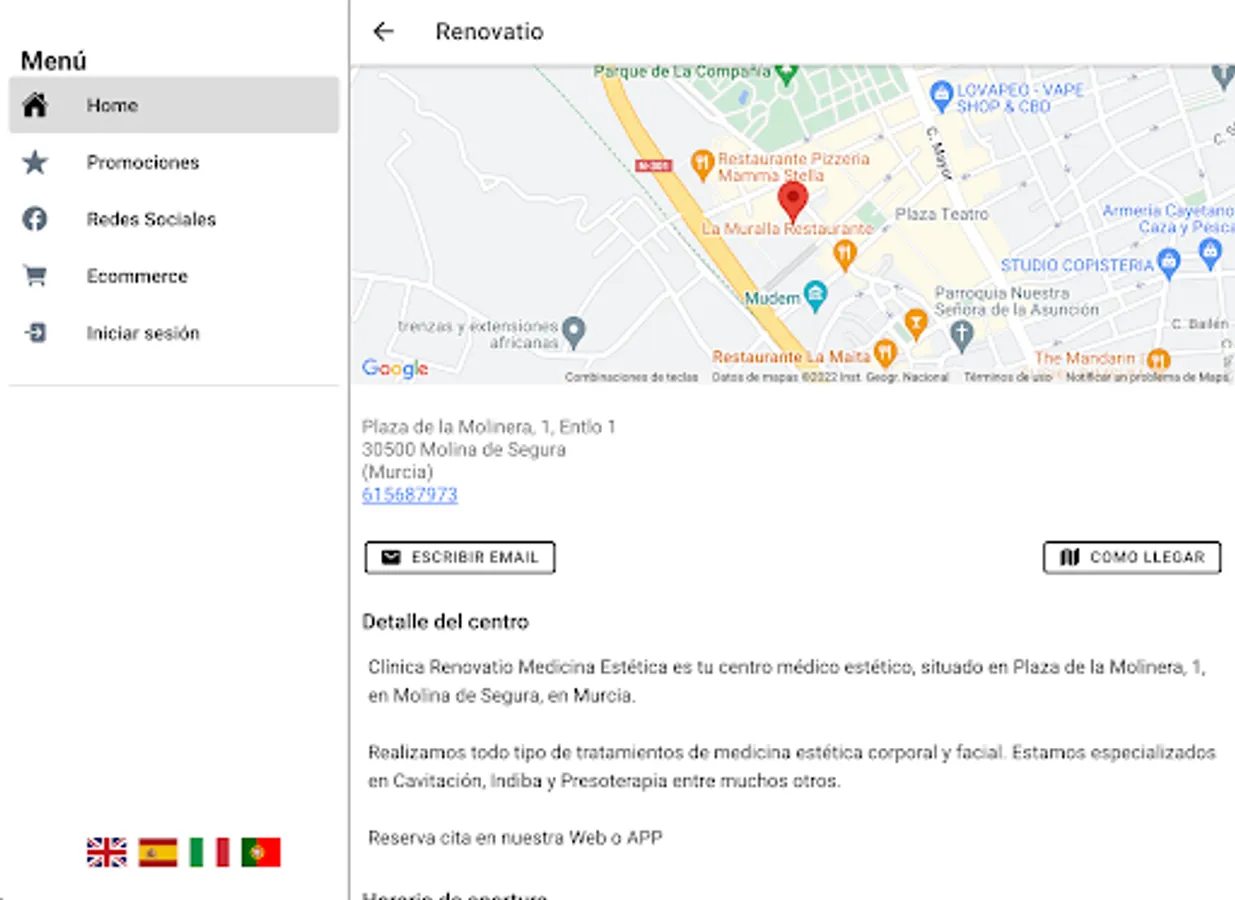The width and height of the screenshot is (1235, 900).
Task: Click the Renovatio page title
Action: point(489,32)
